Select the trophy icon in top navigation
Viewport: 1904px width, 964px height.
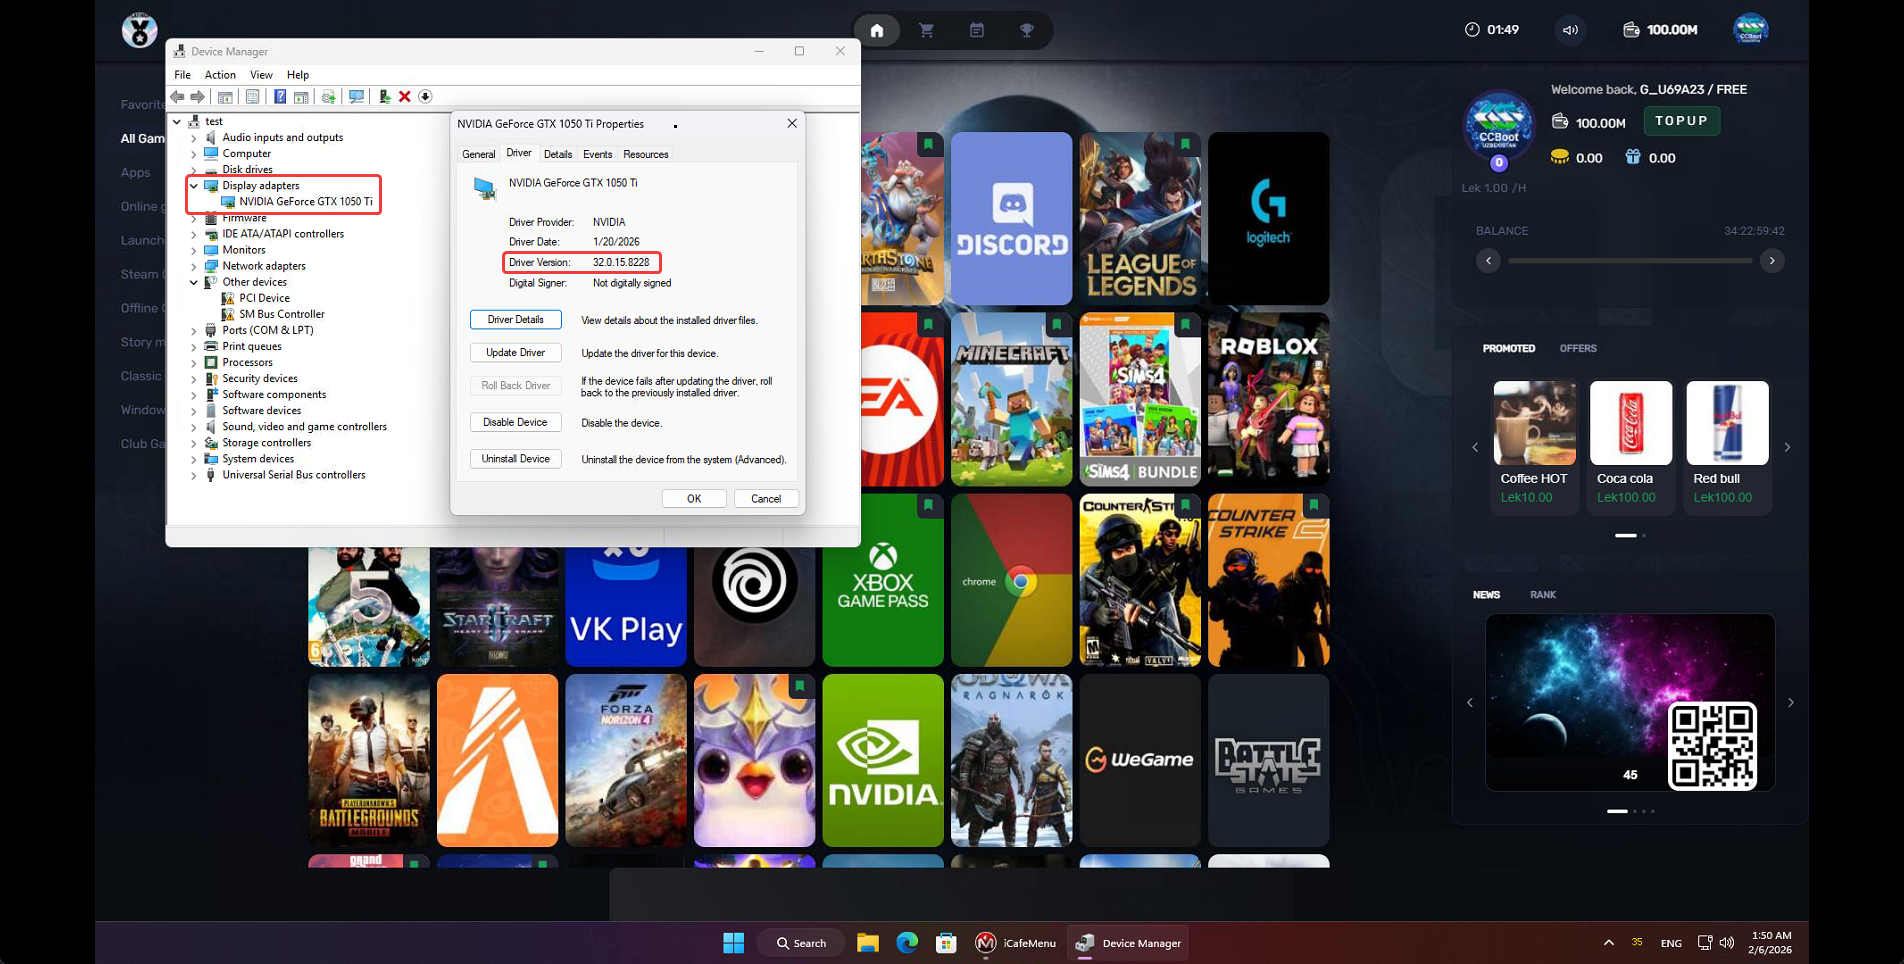(1027, 30)
